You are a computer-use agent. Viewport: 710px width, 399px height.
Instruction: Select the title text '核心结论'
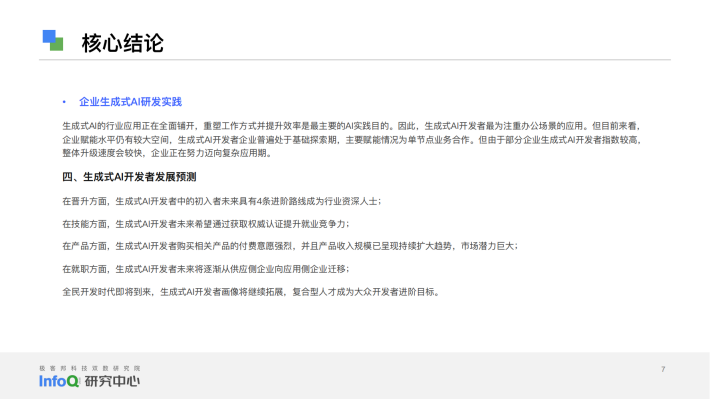(122, 43)
